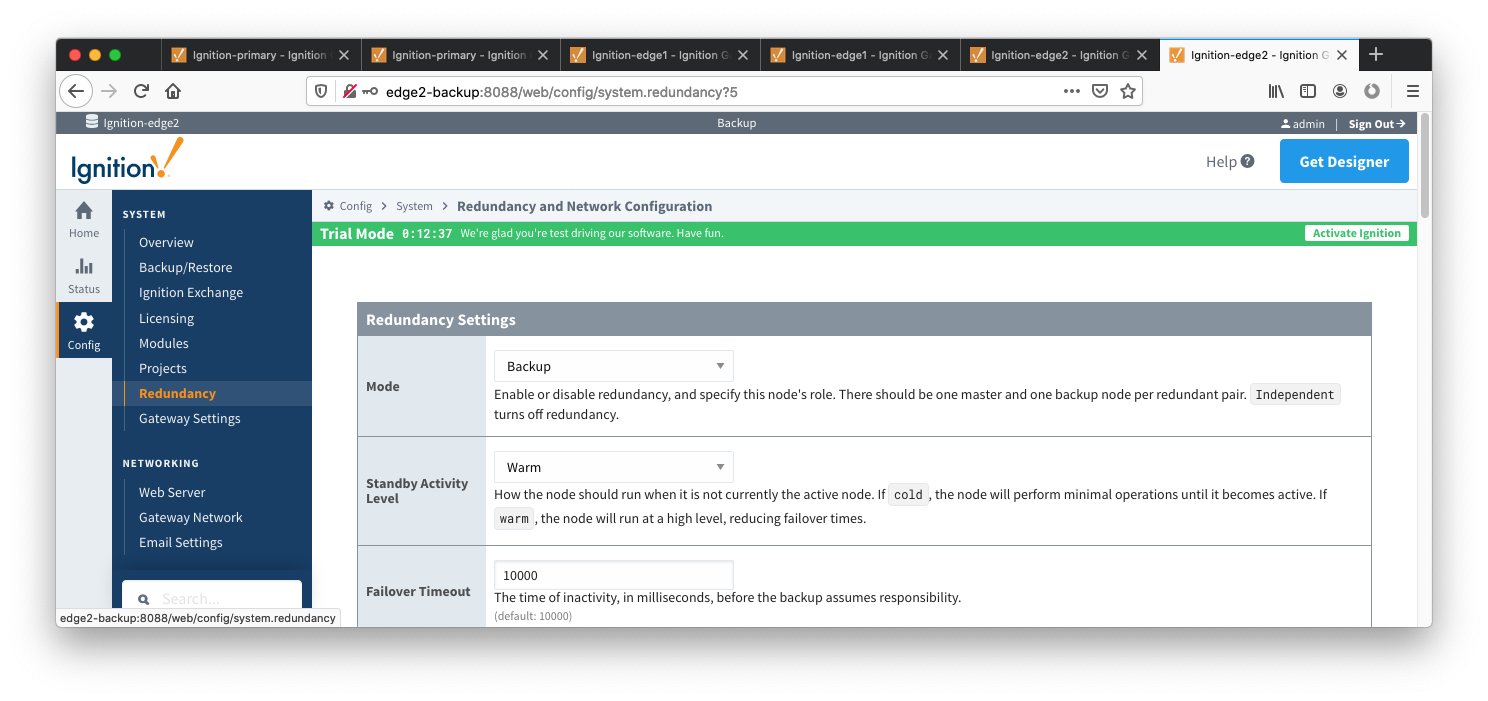1488x701 pixels.
Task: Open the tracking protection shield icon
Action: point(321,91)
